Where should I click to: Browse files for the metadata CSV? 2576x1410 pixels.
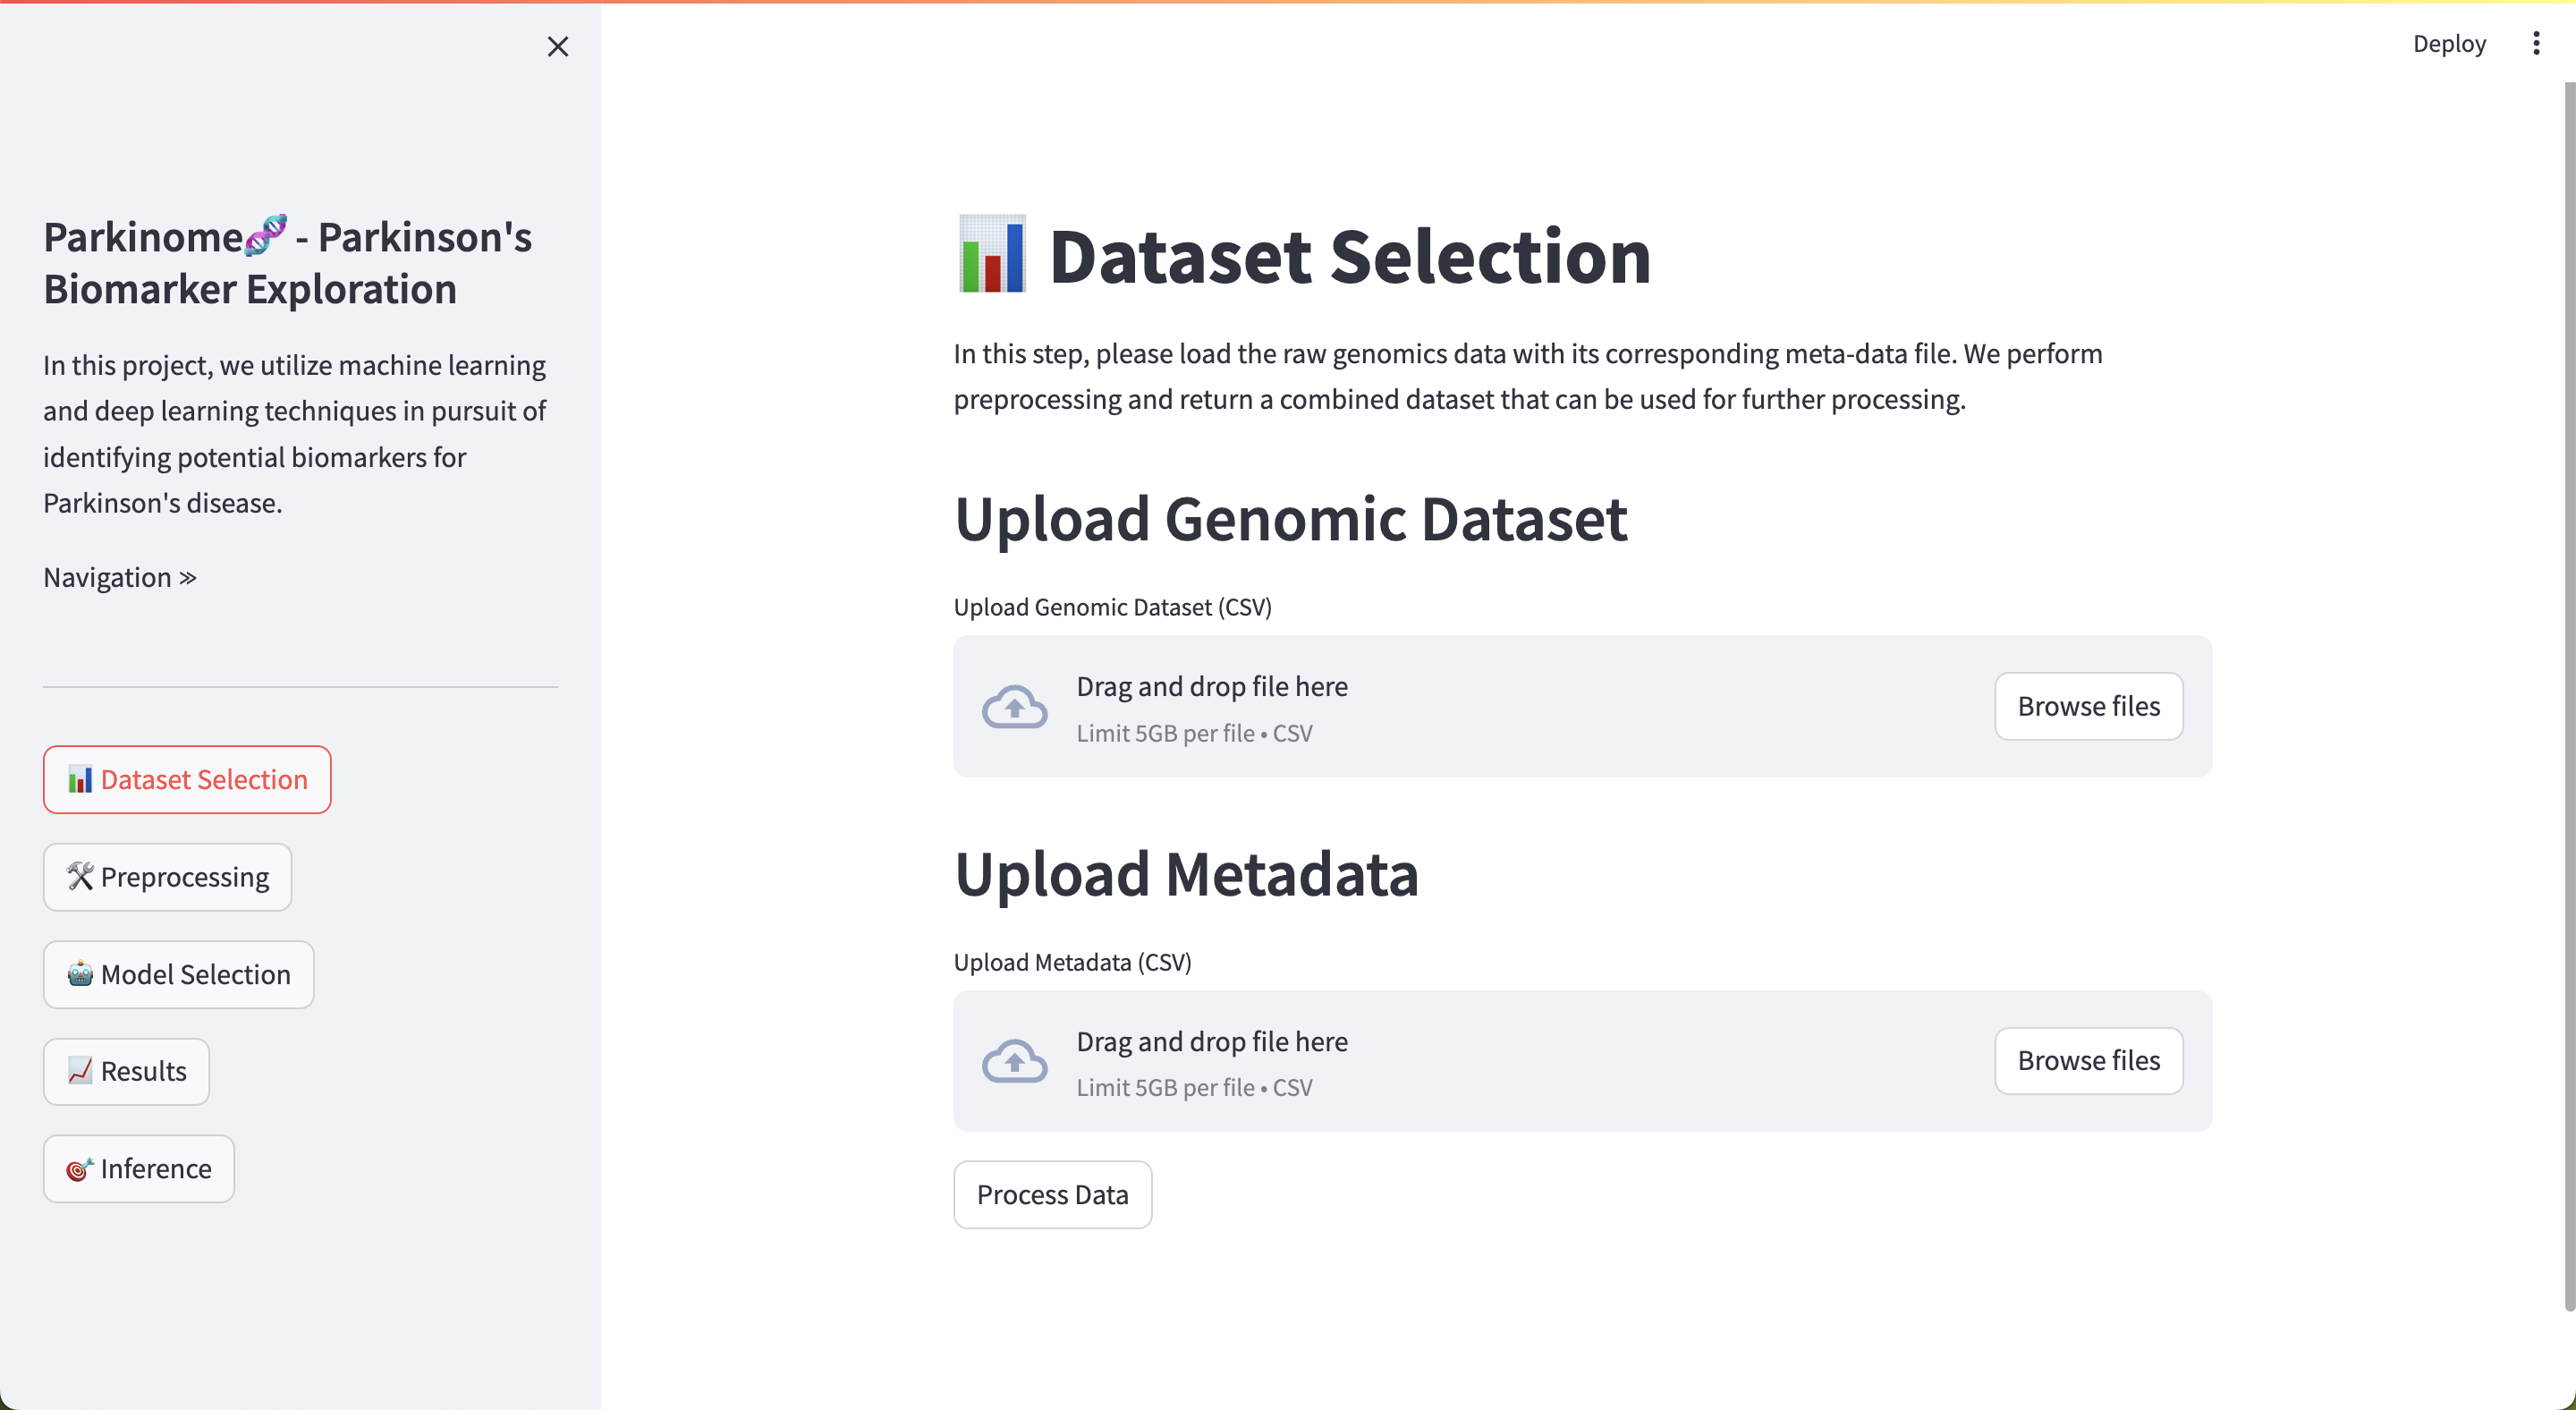2088,1059
